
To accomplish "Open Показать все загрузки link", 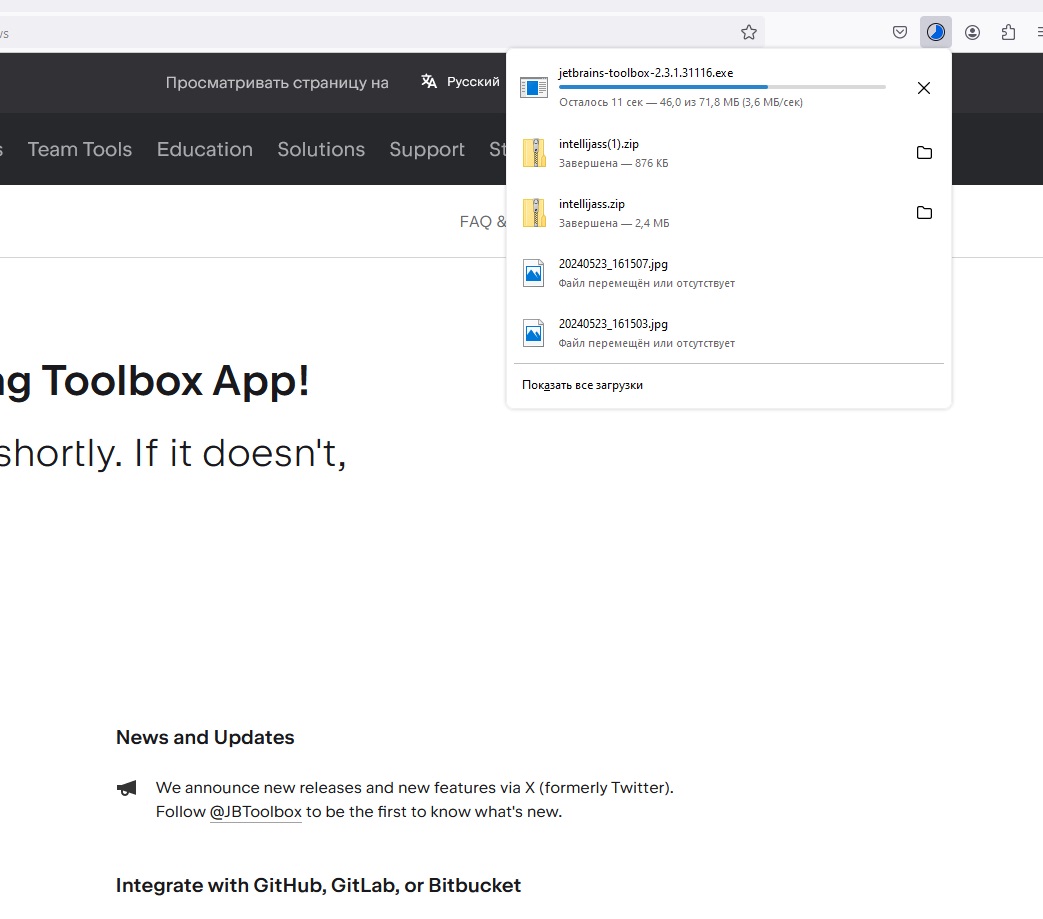I will [x=582, y=385].
